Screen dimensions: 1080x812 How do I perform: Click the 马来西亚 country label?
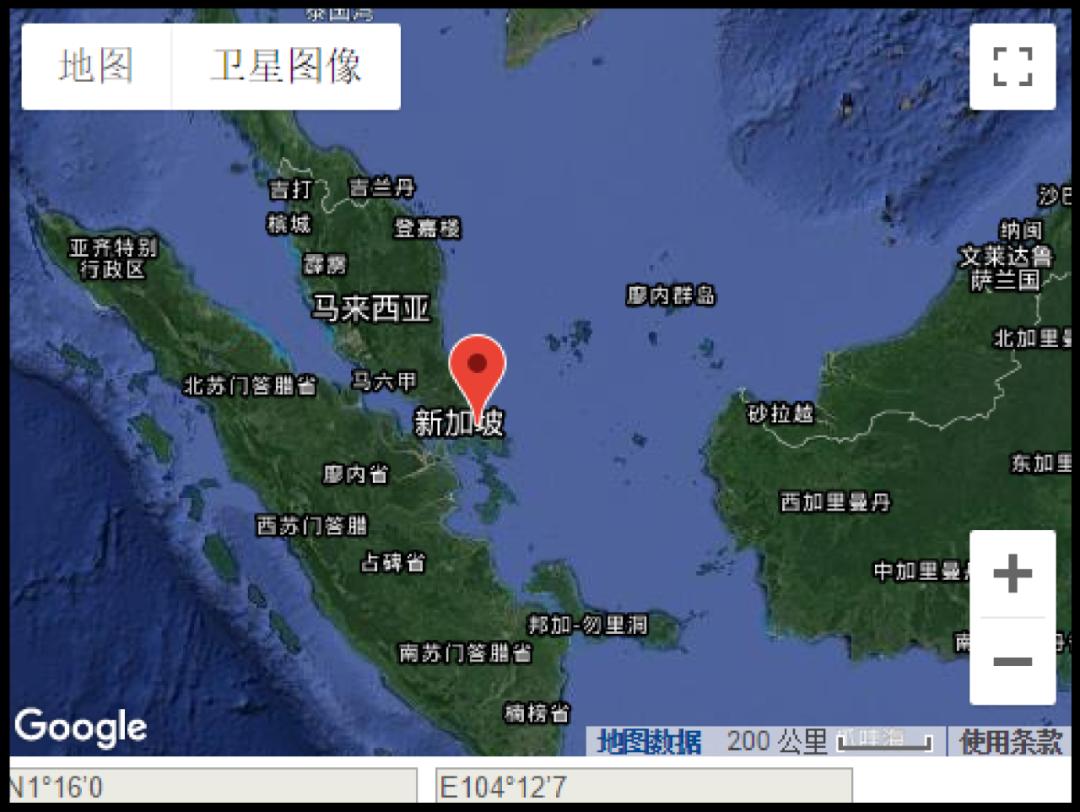click(371, 308)
